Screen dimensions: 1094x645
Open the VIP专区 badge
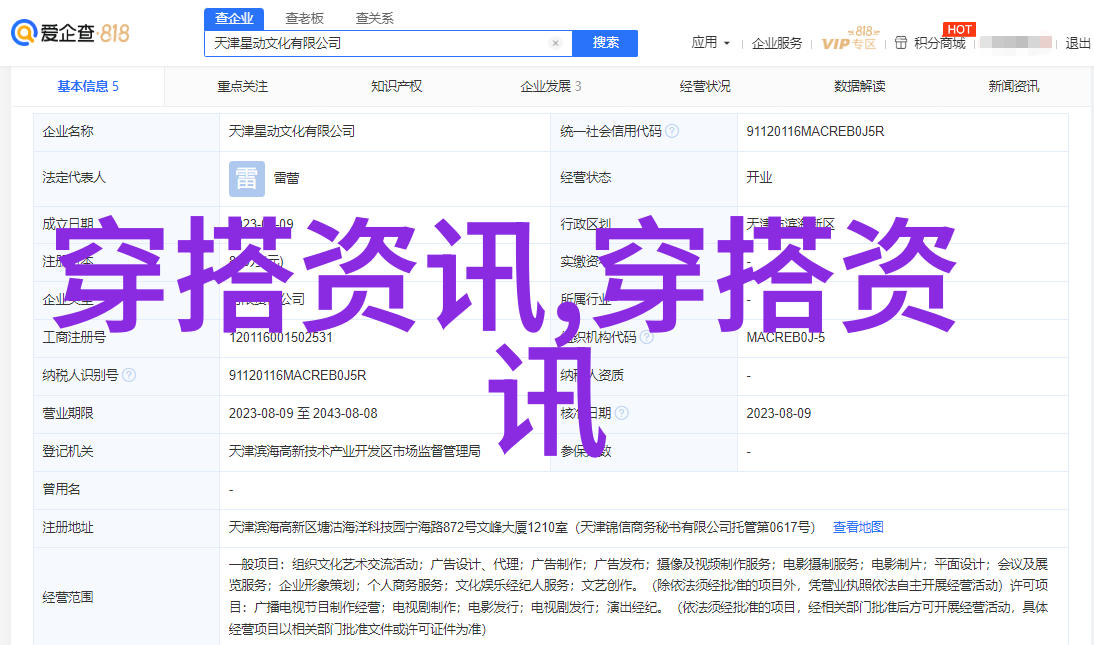pos(848,40)
